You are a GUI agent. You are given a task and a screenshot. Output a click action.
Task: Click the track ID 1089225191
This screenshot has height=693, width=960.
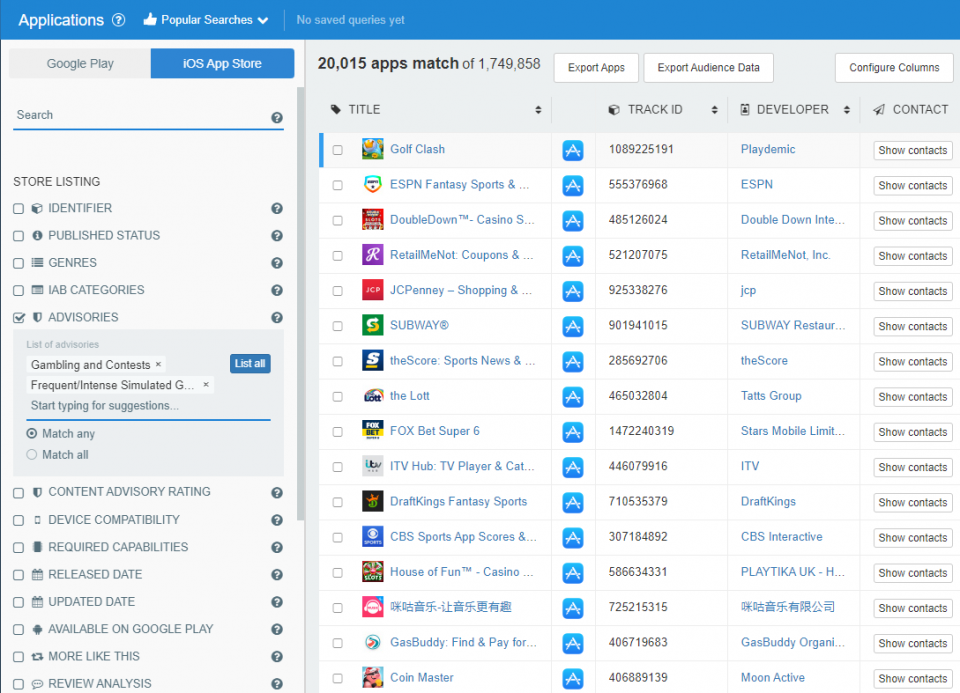click(641, 149)
